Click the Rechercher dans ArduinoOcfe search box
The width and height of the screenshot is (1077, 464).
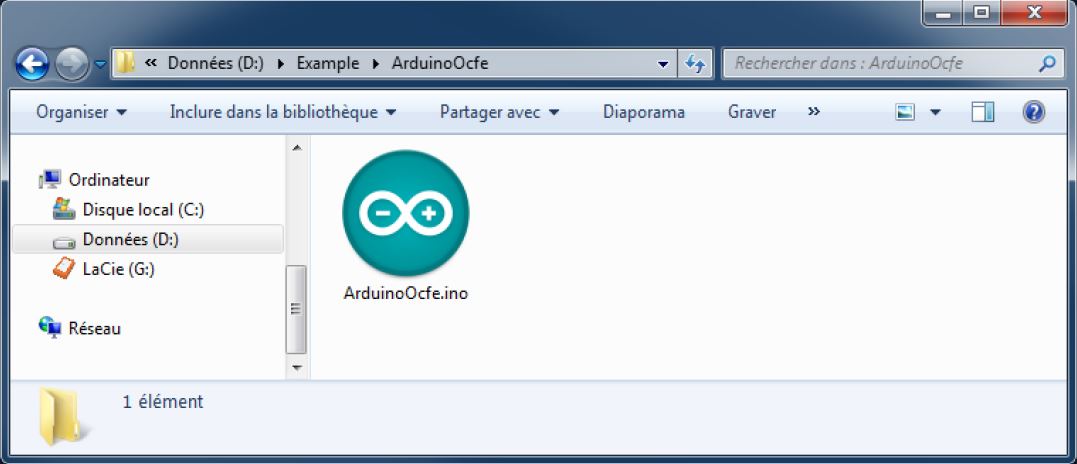pyautogui.click(x=881, y=64)
